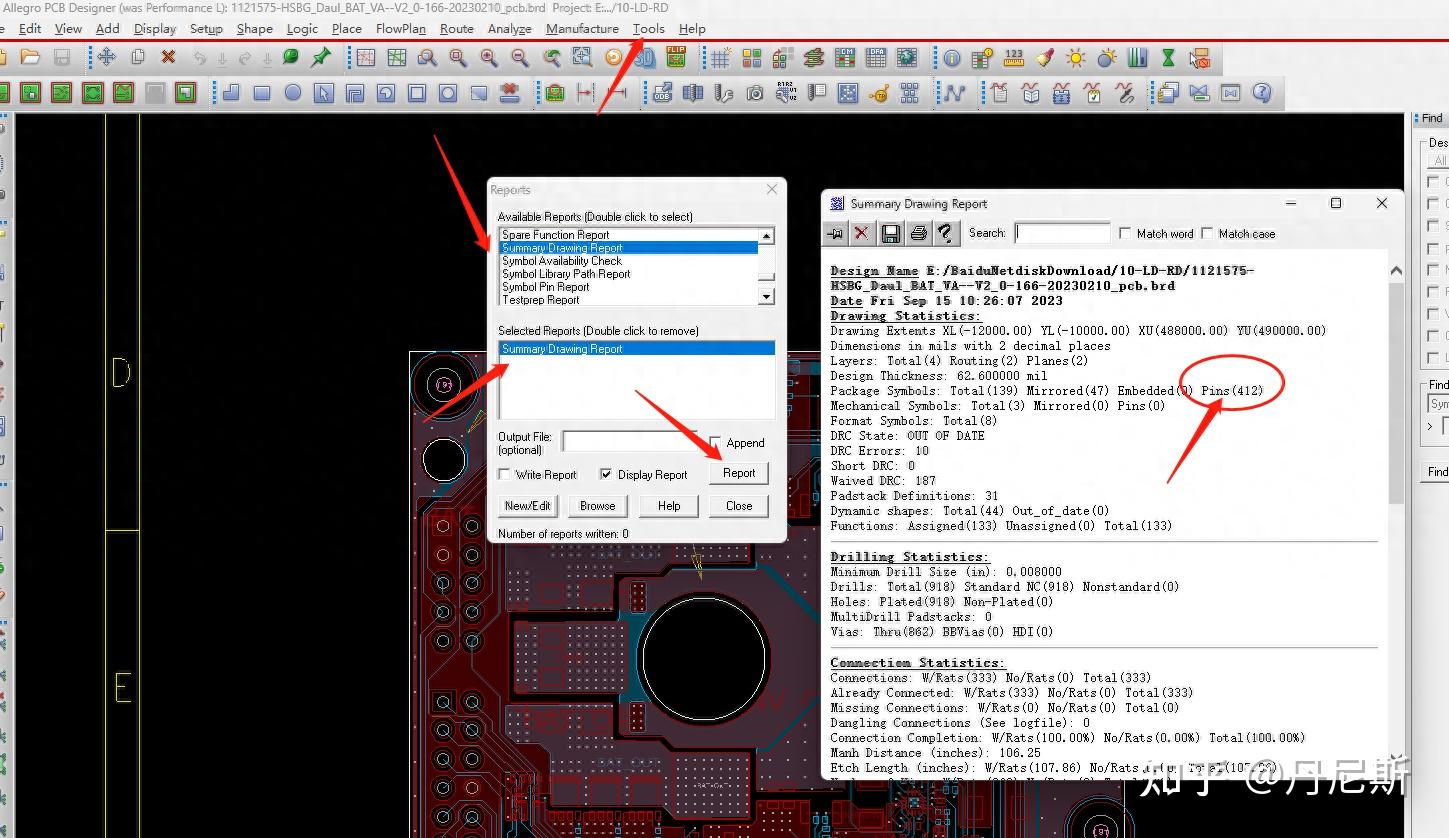Click the ODB export icon
Screen dimensions: 1449x838
(662, 93)
